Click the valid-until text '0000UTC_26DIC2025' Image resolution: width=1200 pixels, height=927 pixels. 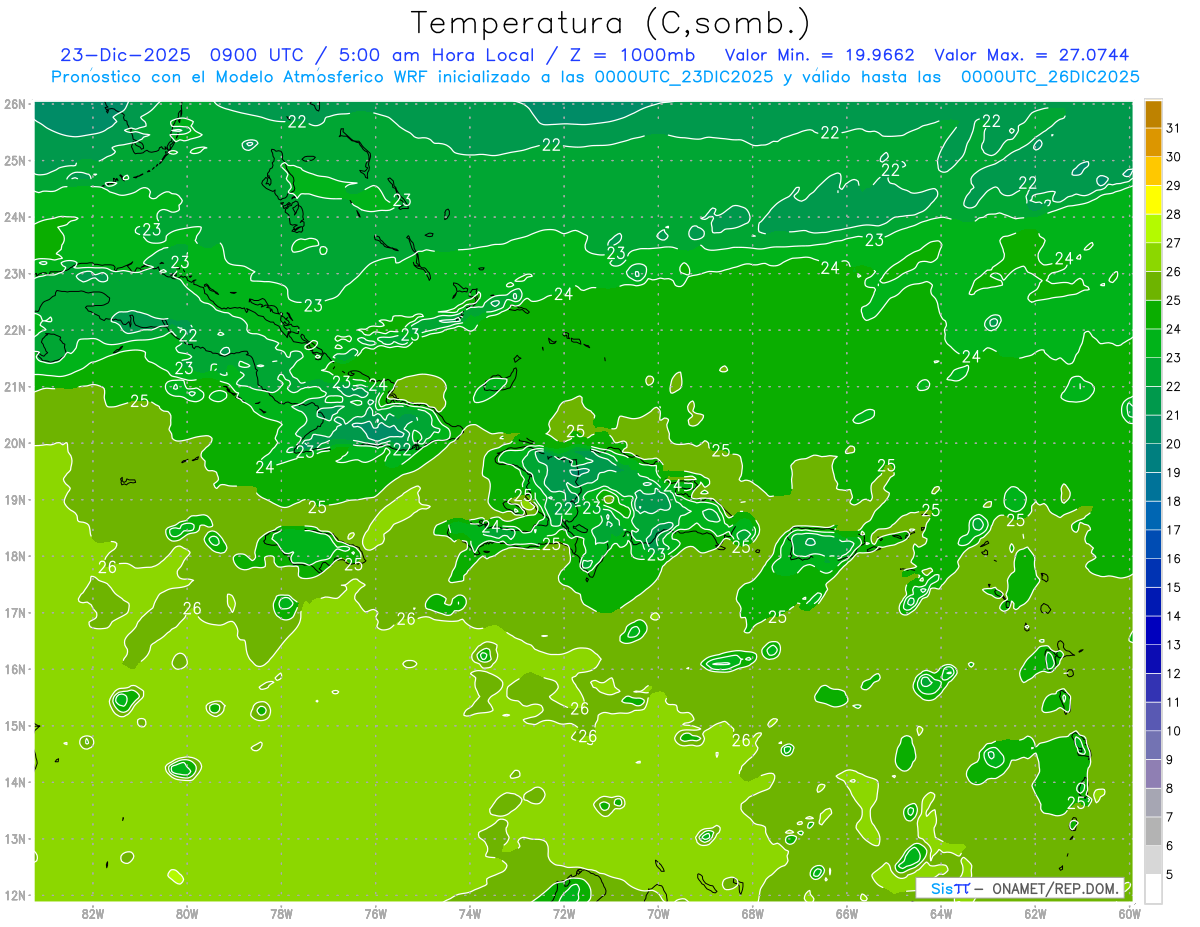[1050, 77]
